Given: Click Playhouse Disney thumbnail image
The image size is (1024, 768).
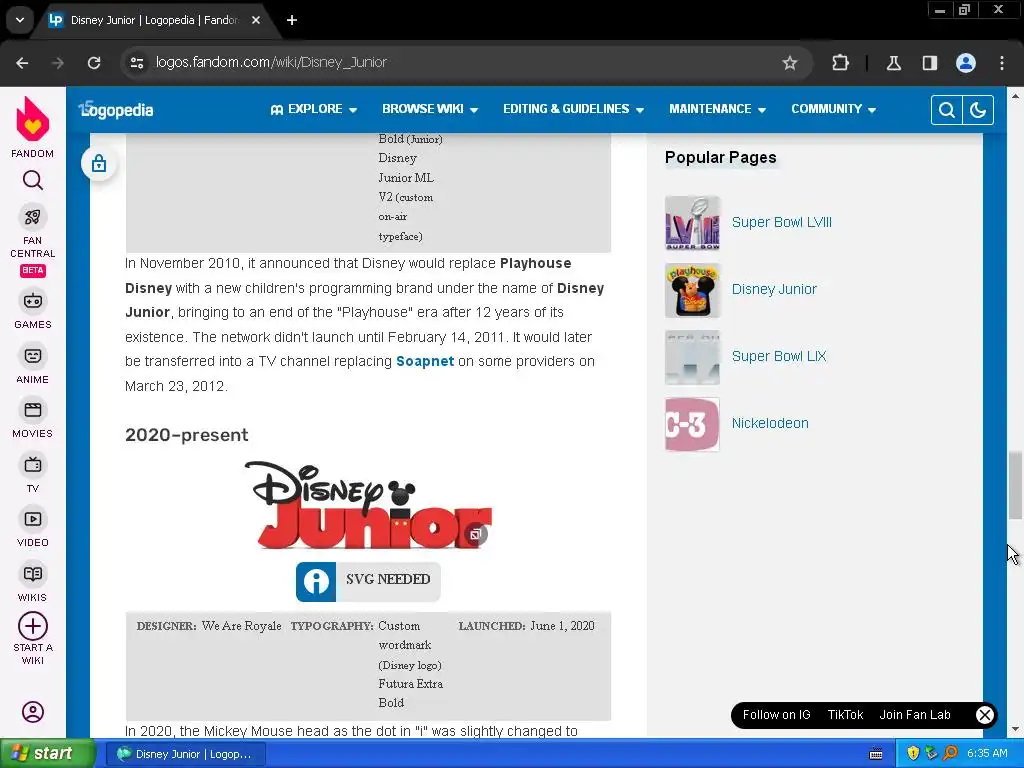Looking at the screenshot, I should 692,290.
